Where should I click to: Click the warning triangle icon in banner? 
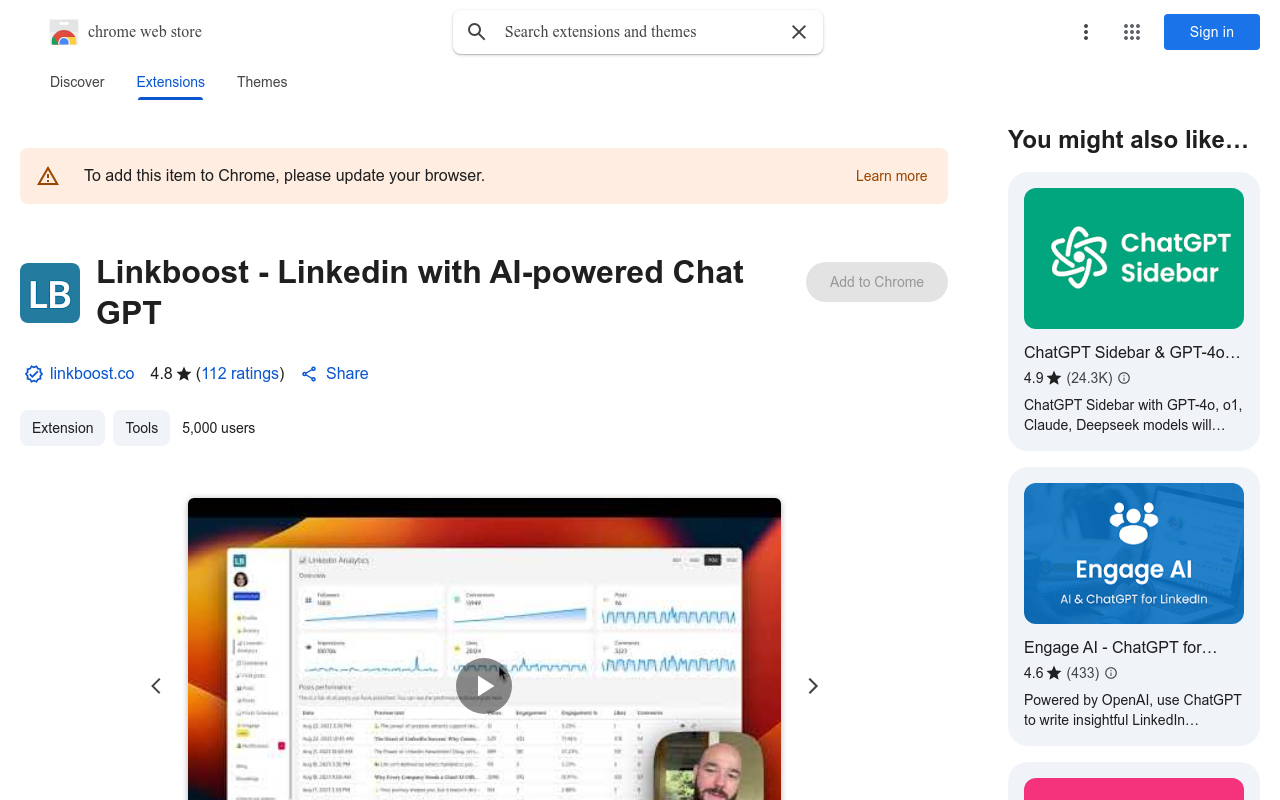[48, 176]
